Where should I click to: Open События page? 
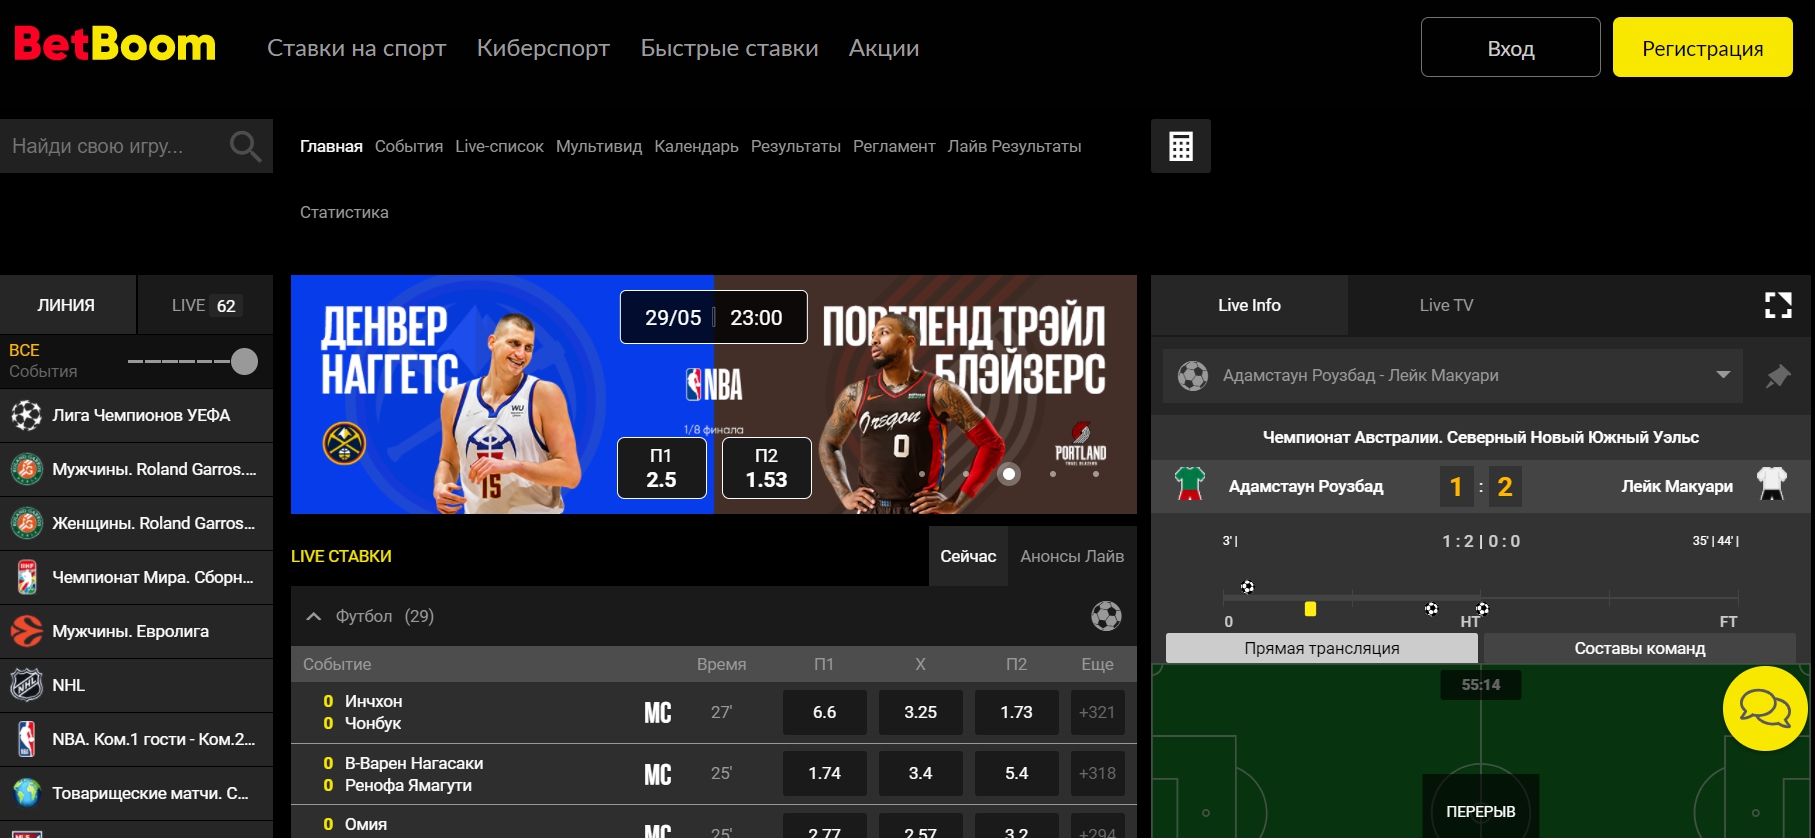[409, 146]
